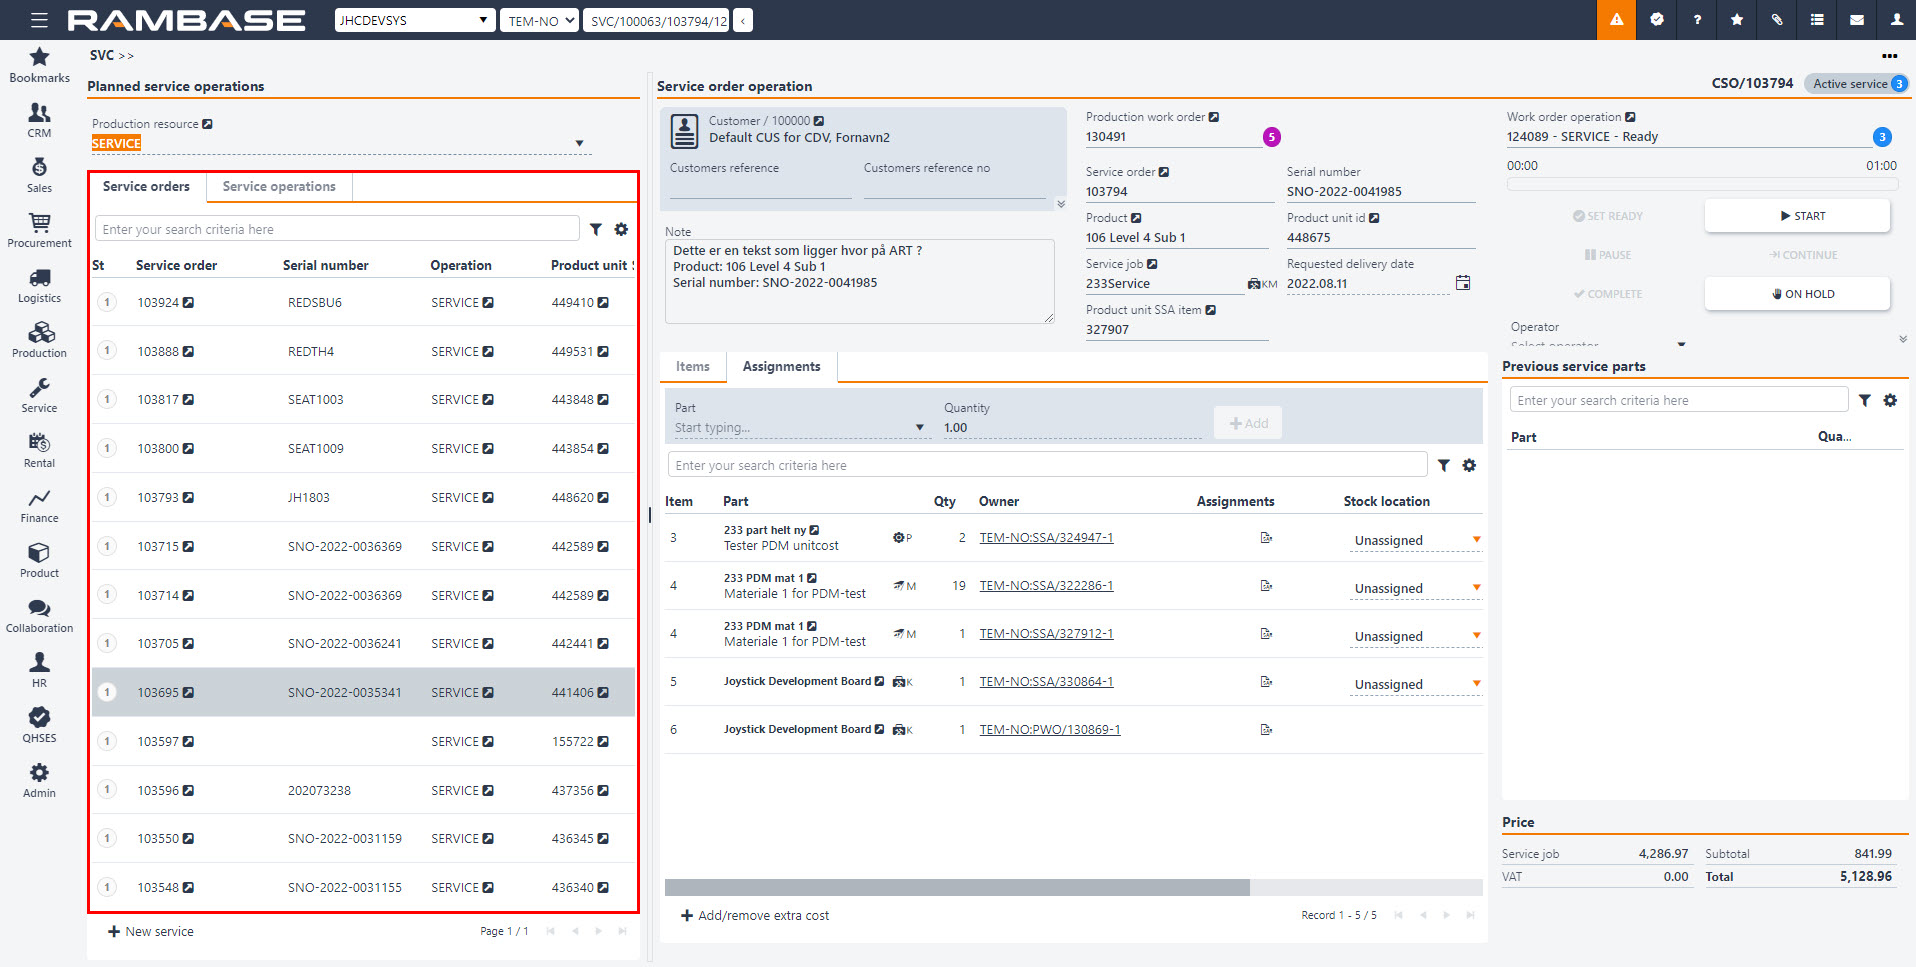Open the TEM-NO company dropdown
Viewport: 1916px width, 967px height.
[539, 20]
